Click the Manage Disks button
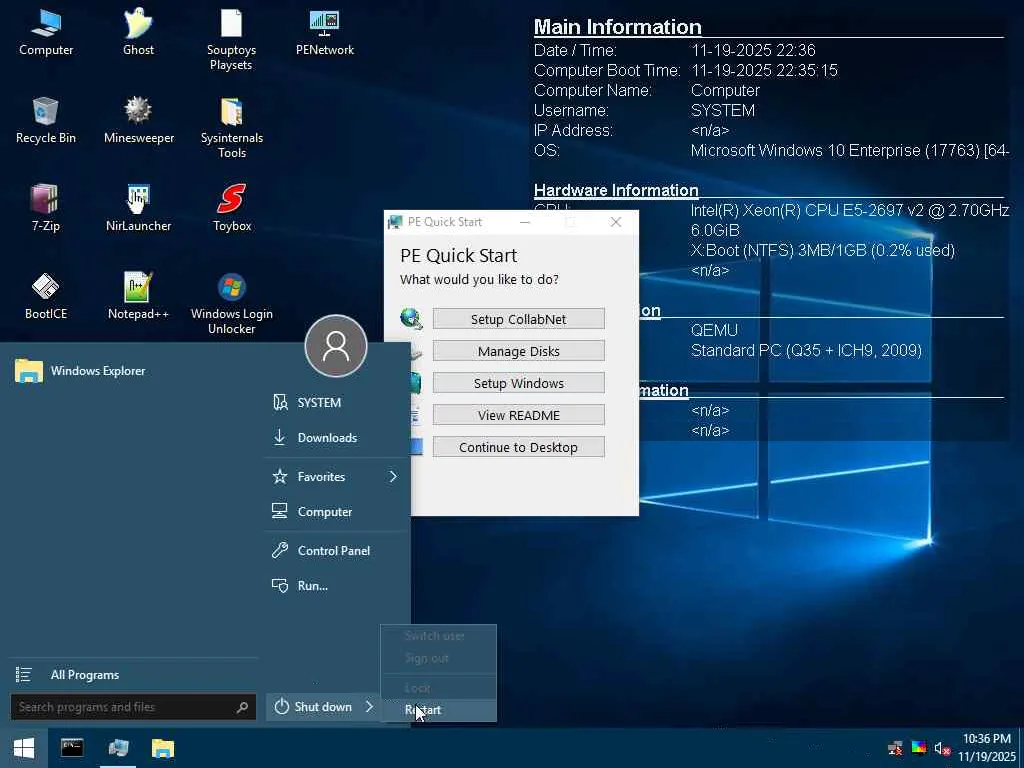The height and width of the screenshot is (768, 1024). 519,351
